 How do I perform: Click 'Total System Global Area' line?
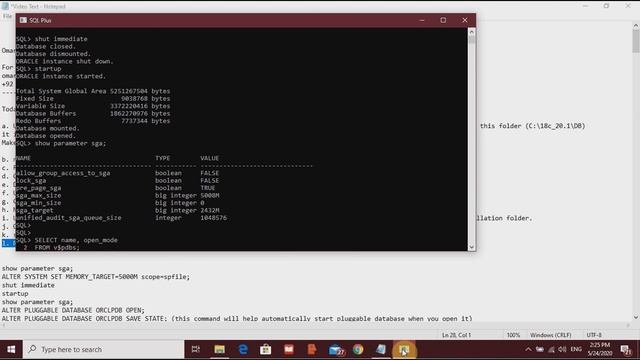point(93,91)
